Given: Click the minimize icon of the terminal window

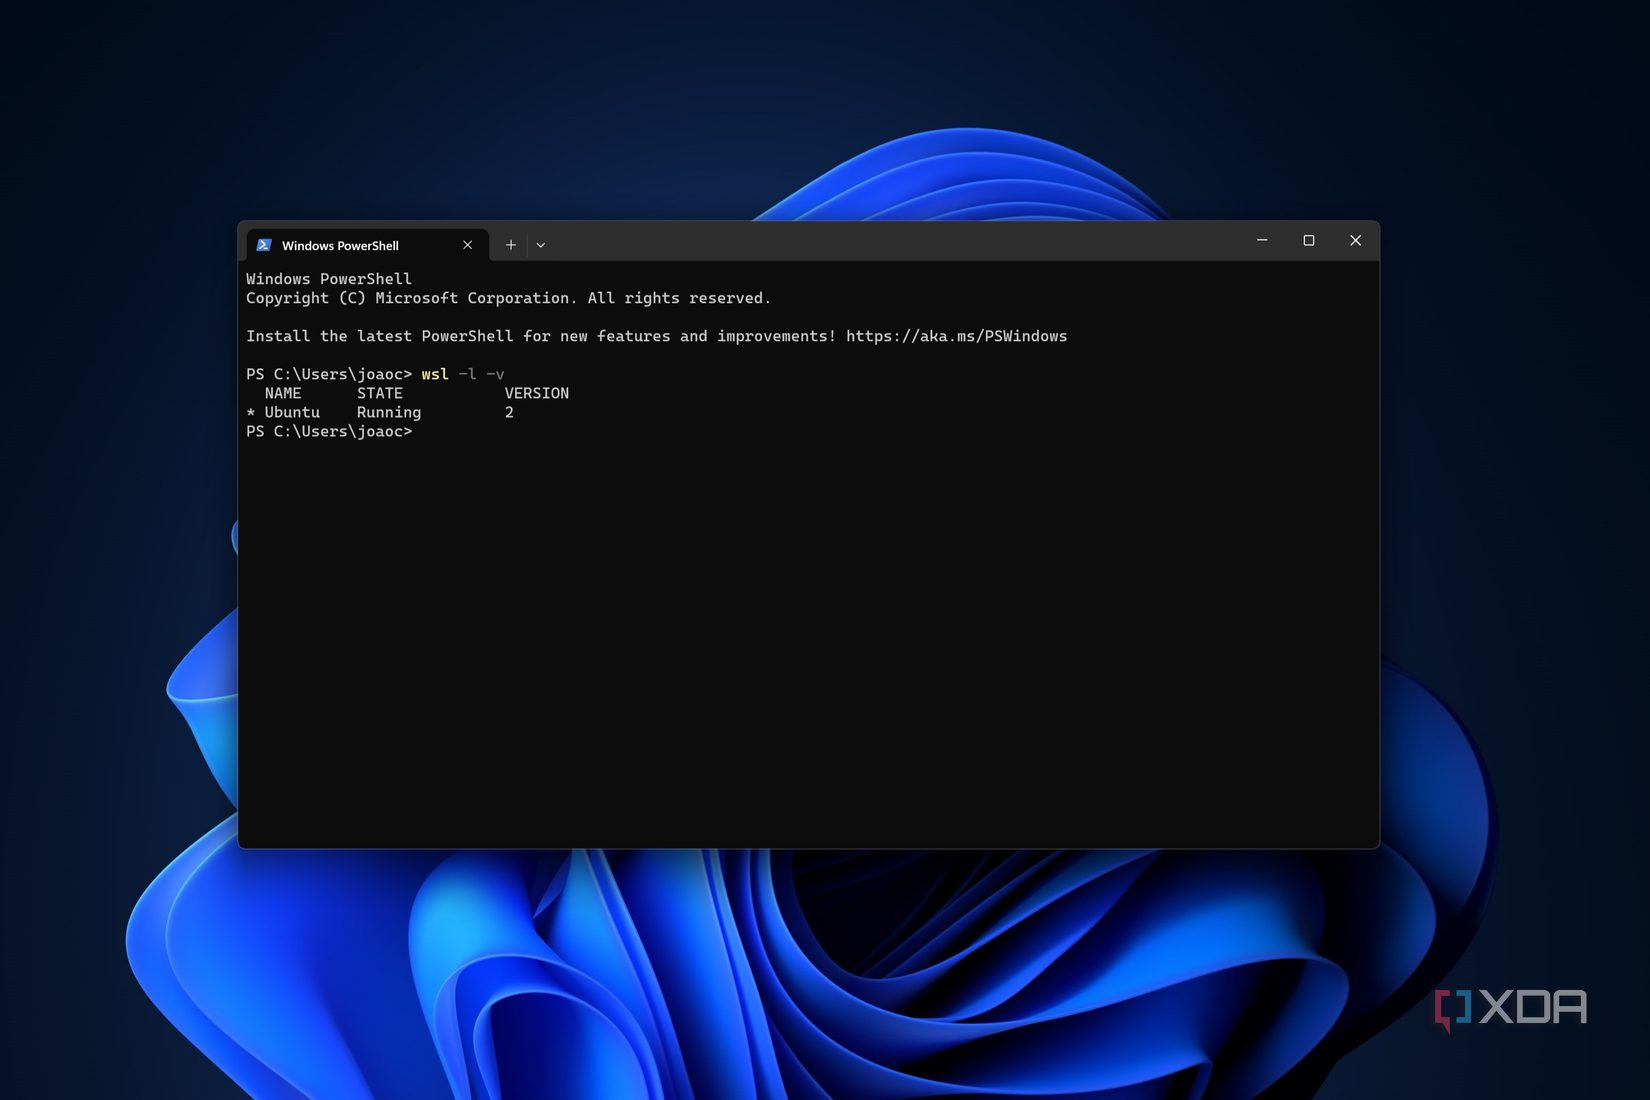Looking at the screenshot, I should [1262, 240].
